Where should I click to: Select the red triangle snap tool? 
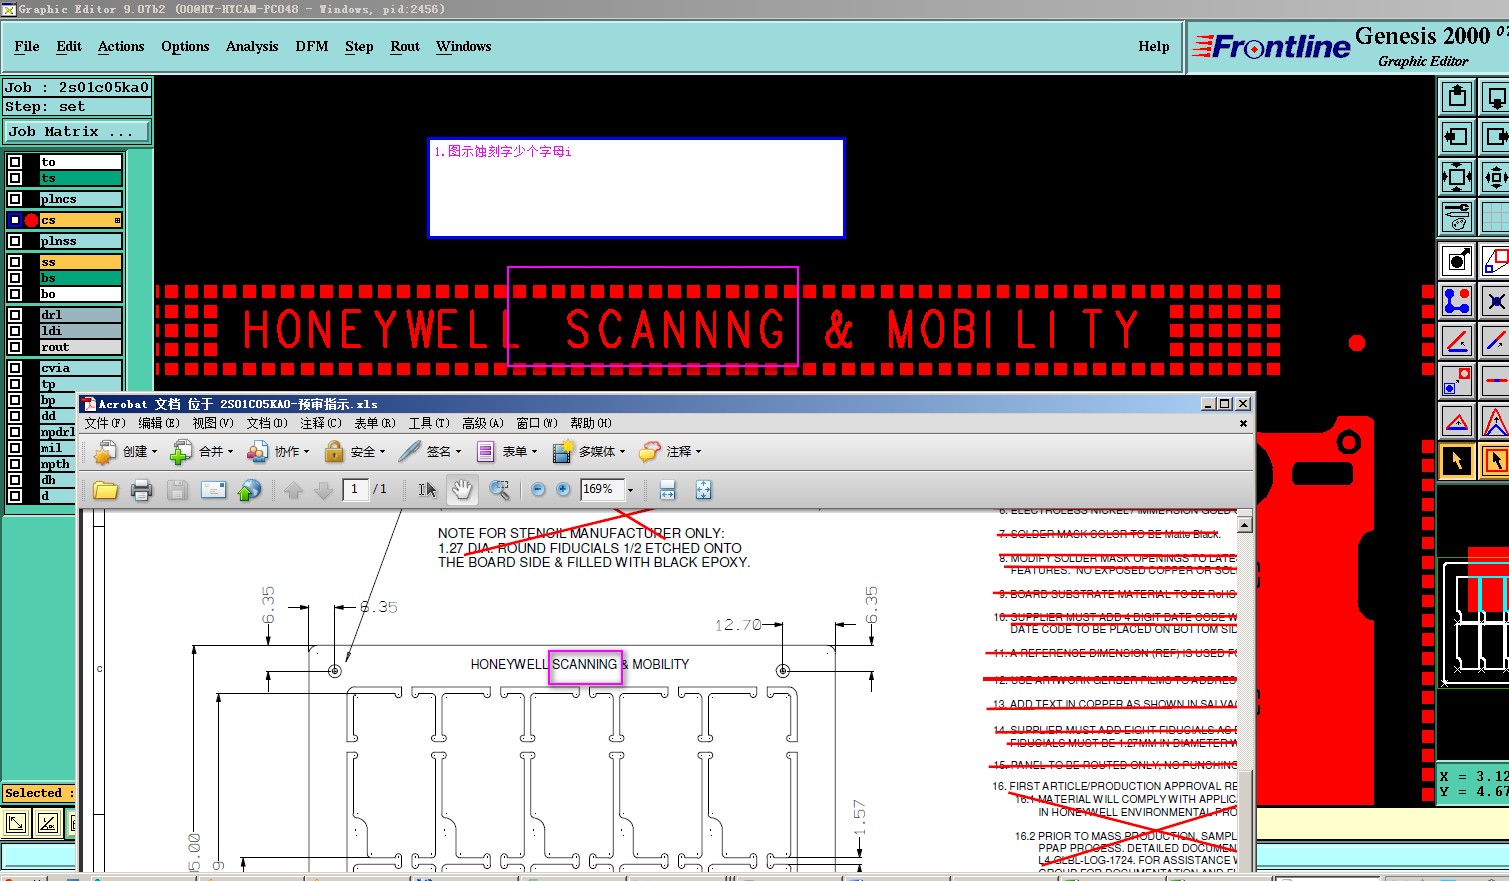pyautogui.click(x=1457, y=421)
